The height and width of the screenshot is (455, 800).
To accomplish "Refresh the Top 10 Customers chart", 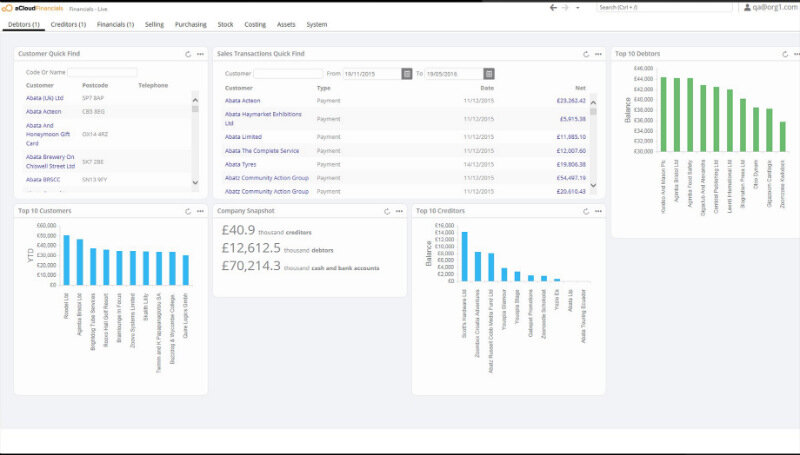I will 187,211.
